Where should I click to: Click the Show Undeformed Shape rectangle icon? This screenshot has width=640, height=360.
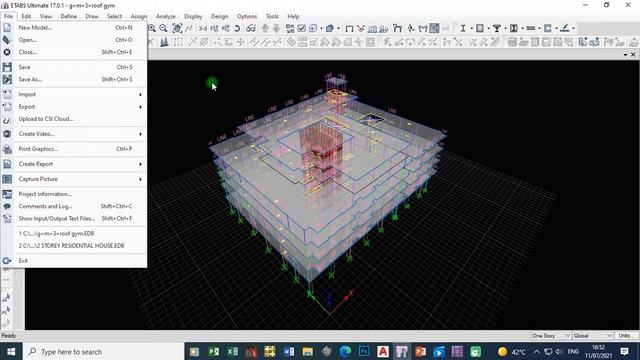[349, 29]
